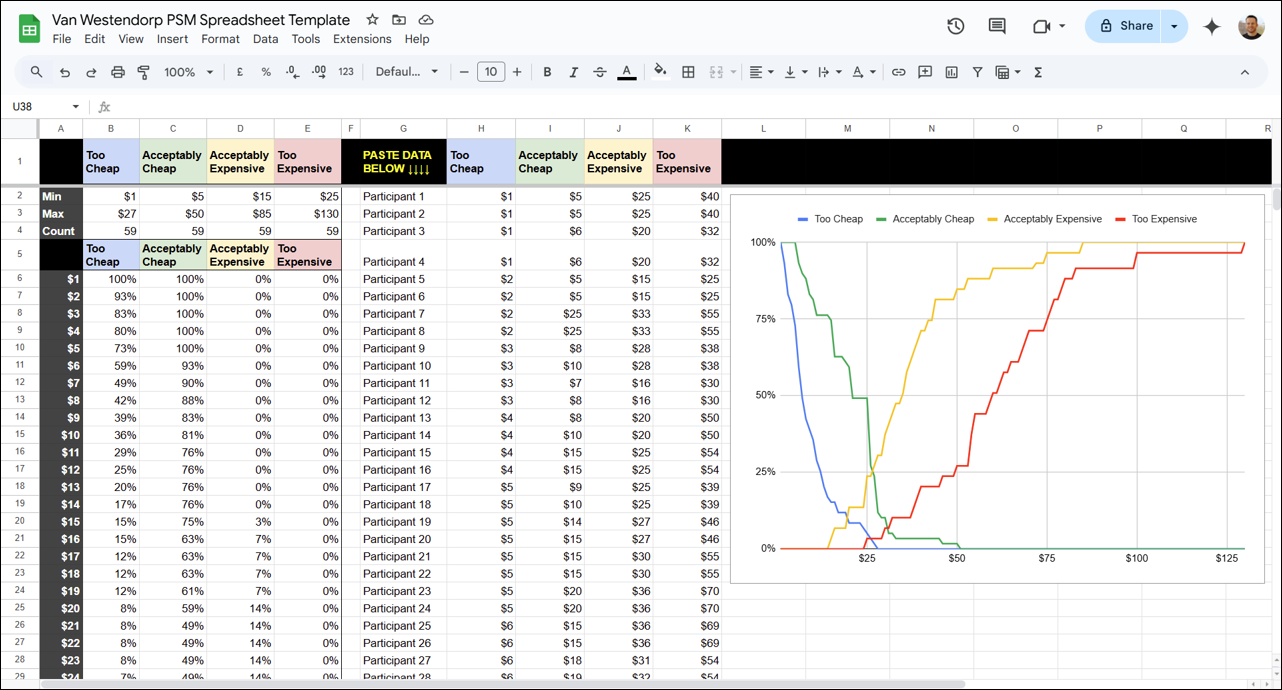The image size is (1282, 690).
Task: Insert a comment
Action: (x=924, y=72)
